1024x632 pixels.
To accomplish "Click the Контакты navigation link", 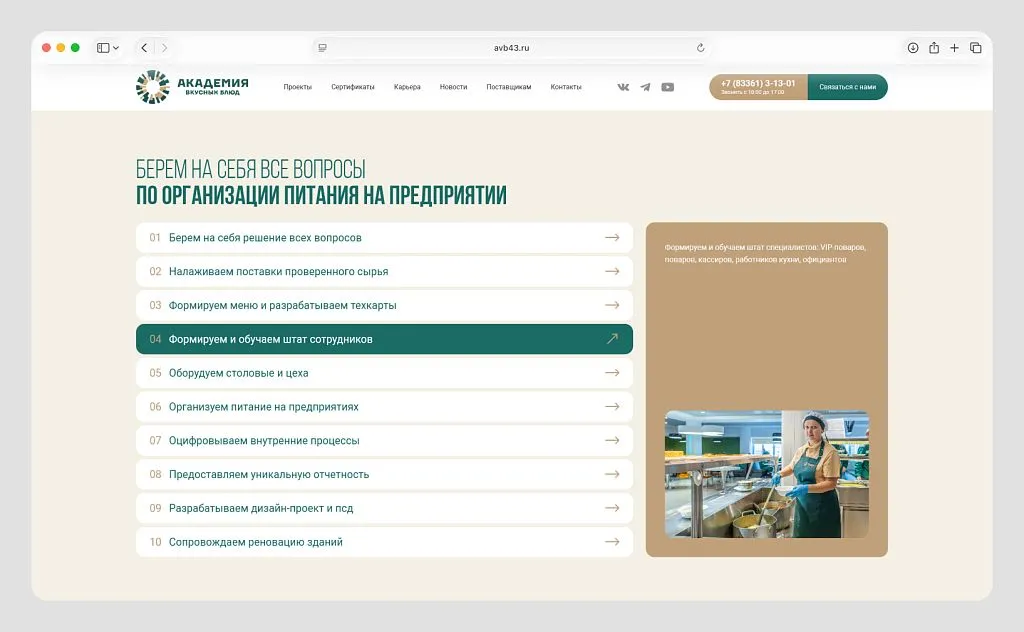I will coord(567,87).
